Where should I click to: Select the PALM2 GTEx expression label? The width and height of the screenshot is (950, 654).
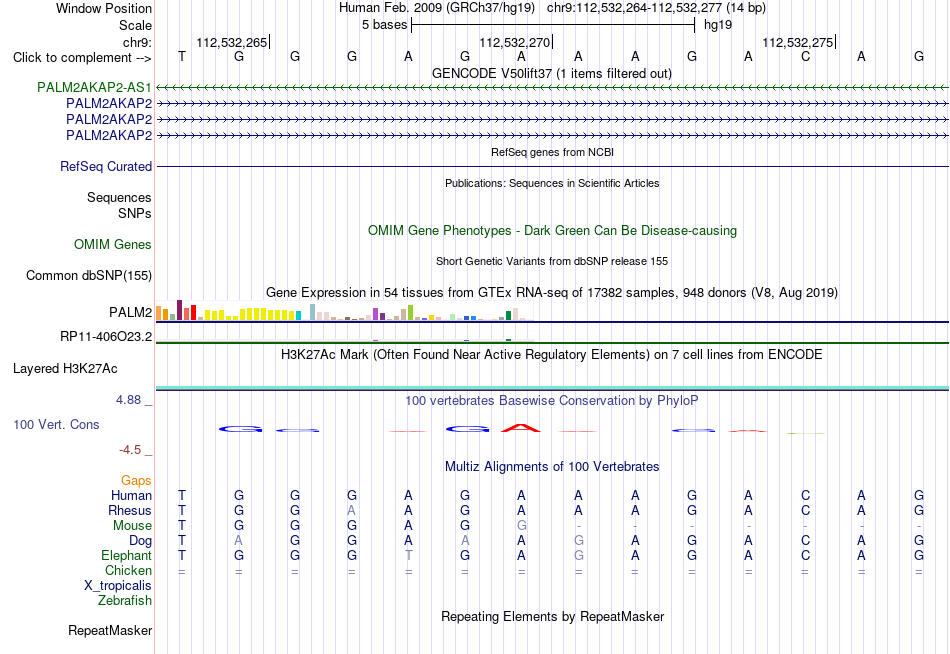[130, 312]
